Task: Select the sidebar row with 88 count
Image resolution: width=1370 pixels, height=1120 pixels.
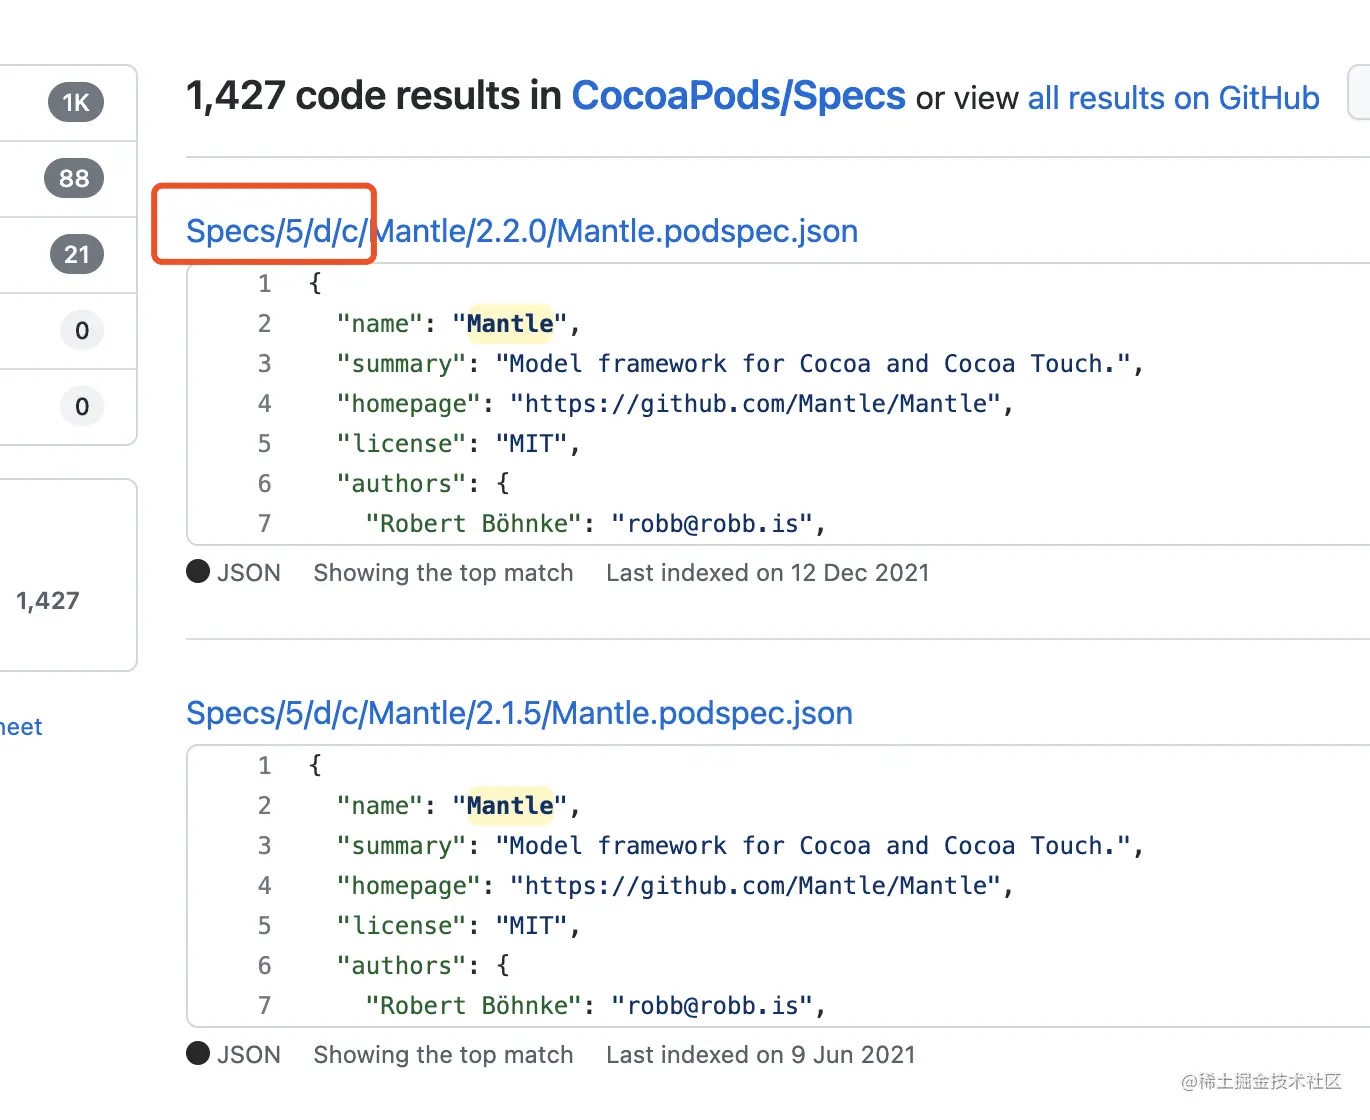Action: [68, 179]
